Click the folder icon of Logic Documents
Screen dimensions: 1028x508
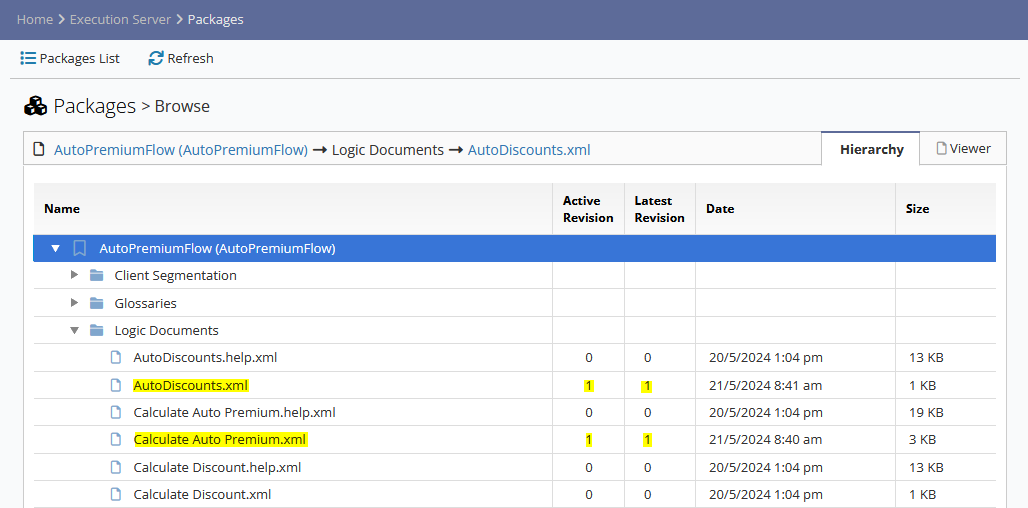point(96,330)
